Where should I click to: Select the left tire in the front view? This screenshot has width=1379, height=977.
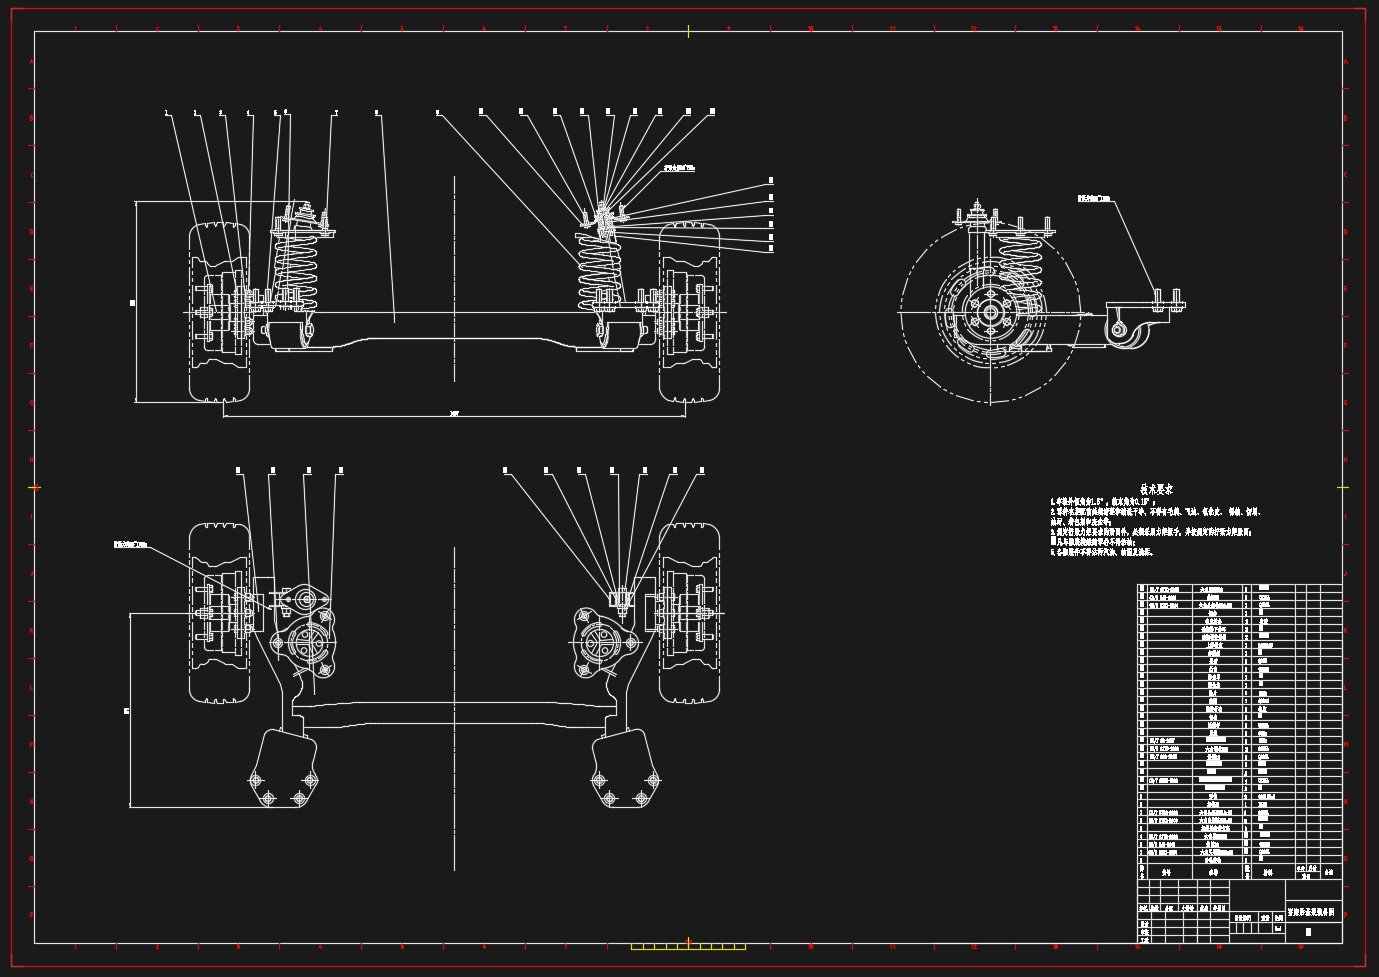tap(220, 313)
